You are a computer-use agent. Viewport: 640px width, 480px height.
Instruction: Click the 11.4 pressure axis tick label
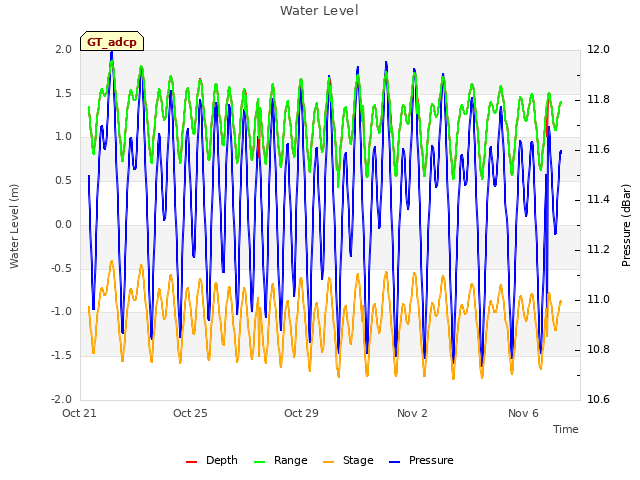pos(598,200)
